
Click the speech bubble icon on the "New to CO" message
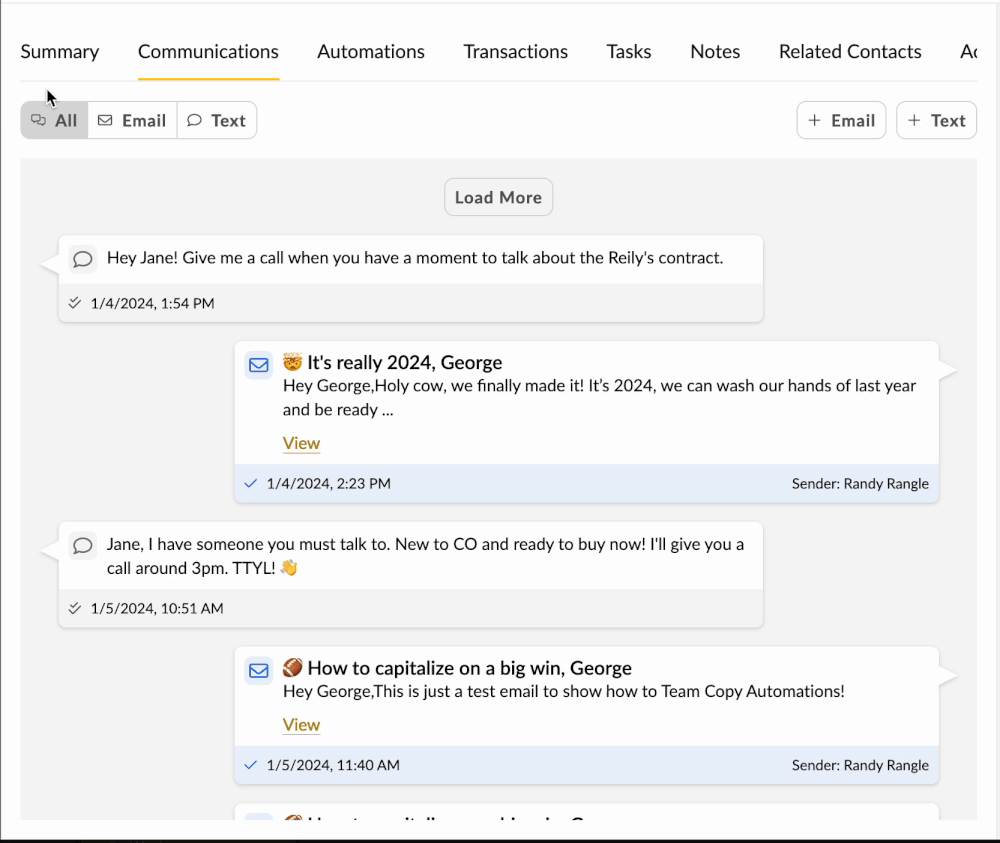pyautogui.click(x=83, y=545)
